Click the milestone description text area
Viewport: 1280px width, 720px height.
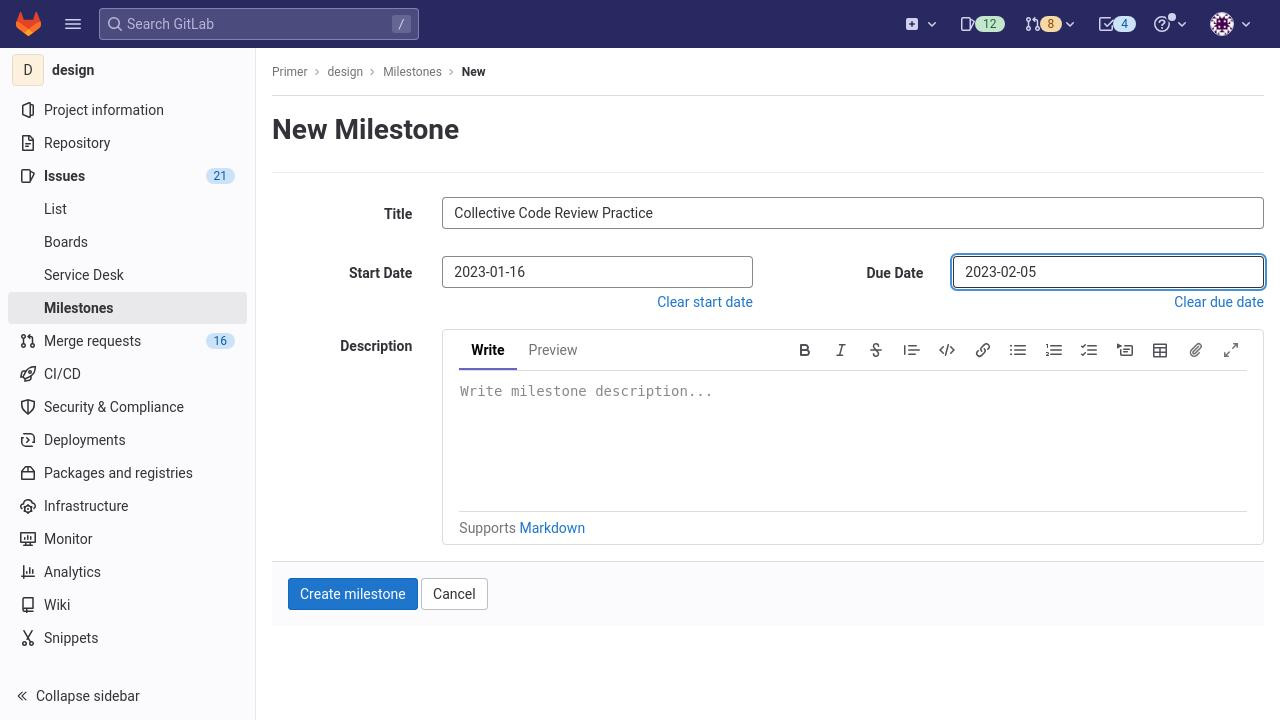click(x=853, y=441)
